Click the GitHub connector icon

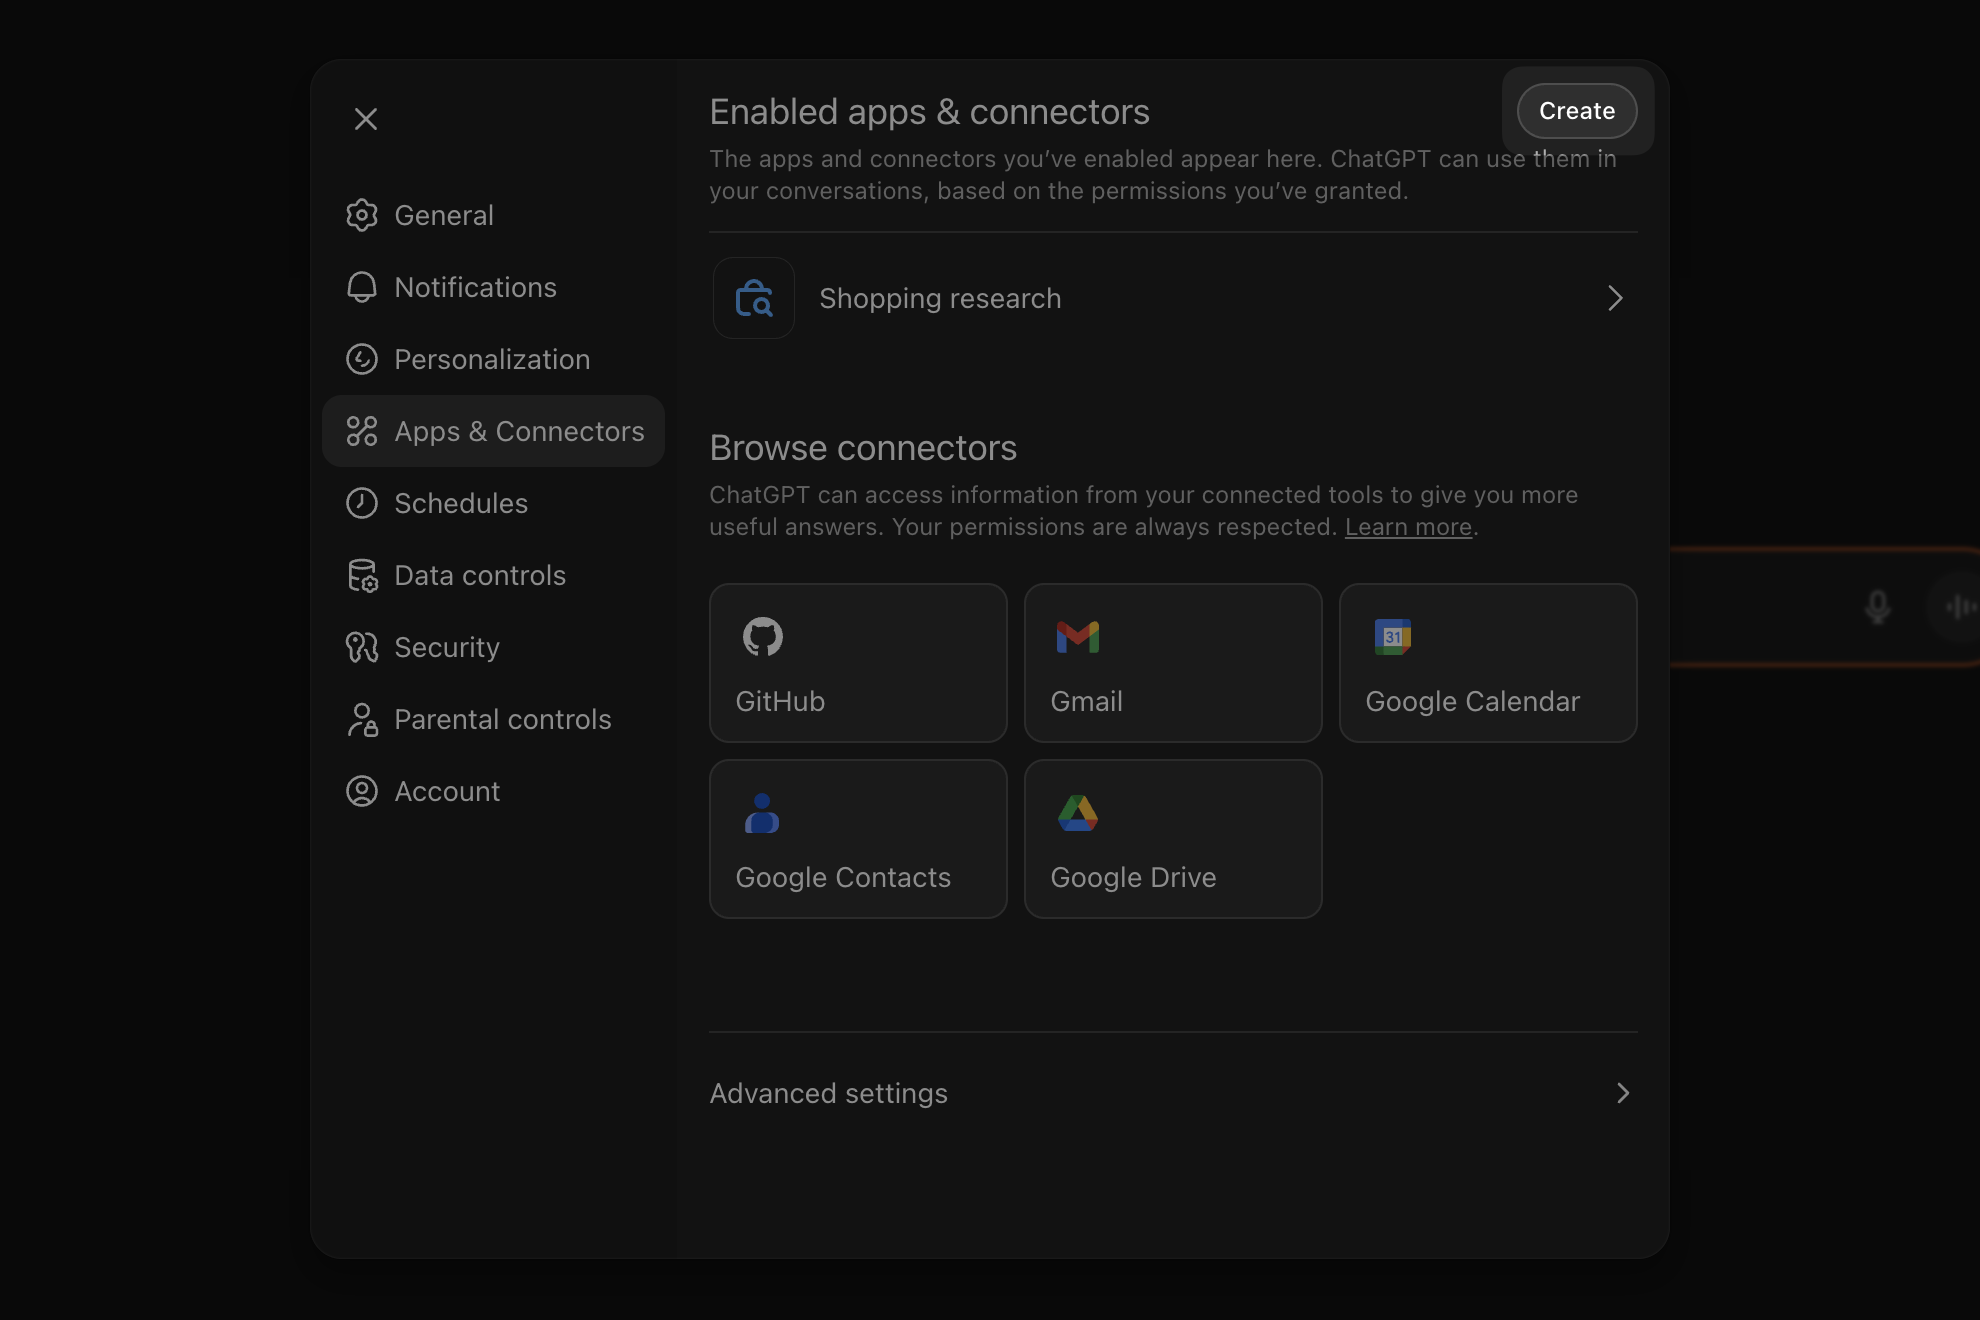coord(762,636)
